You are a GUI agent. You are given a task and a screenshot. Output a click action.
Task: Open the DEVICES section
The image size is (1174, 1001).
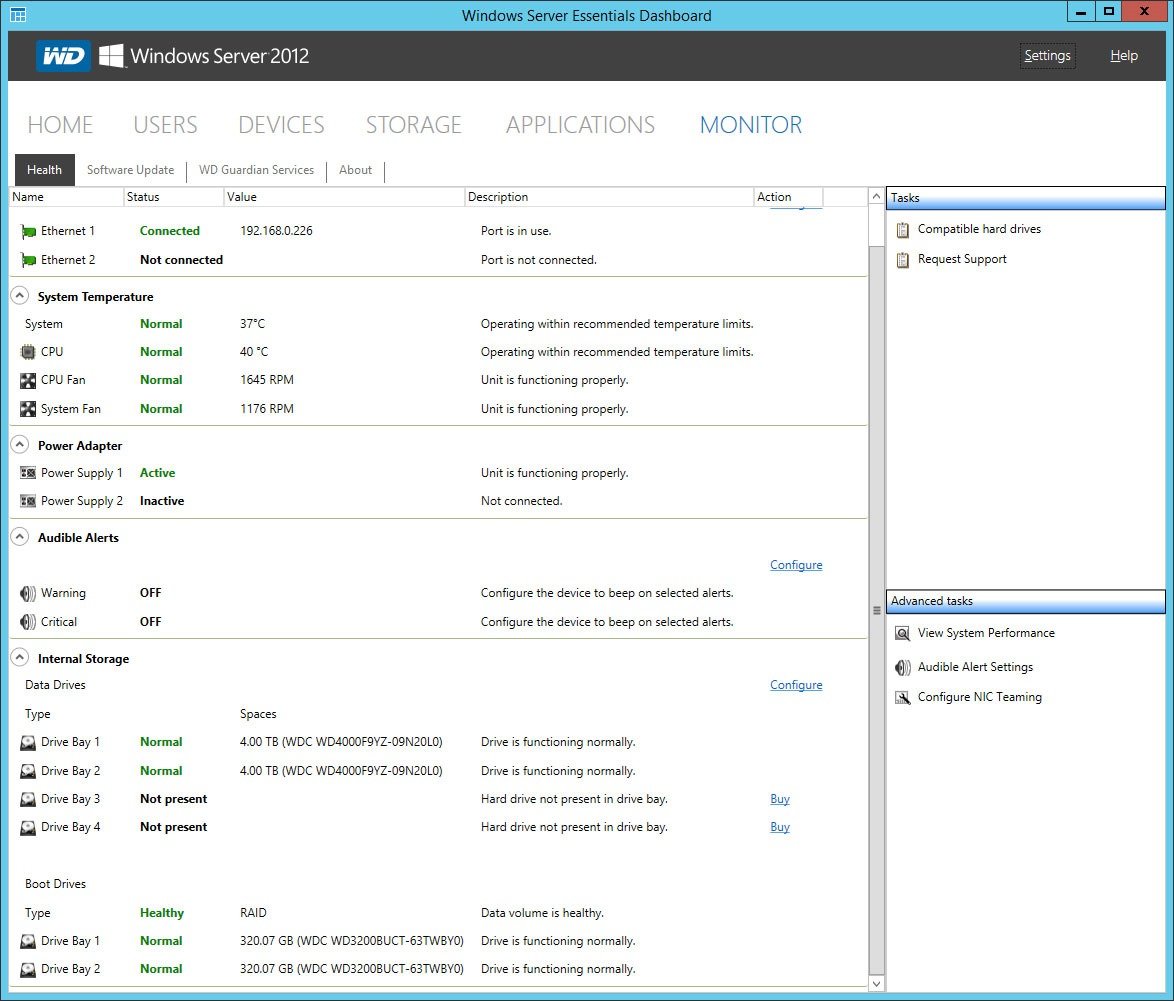pos(282,124)
